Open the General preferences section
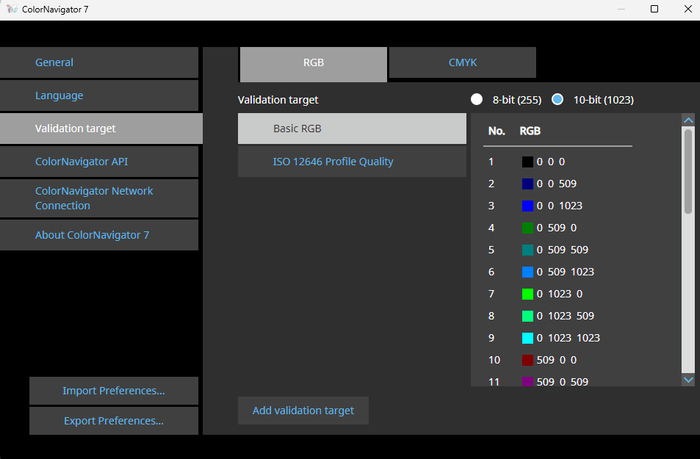 (99, 63)
